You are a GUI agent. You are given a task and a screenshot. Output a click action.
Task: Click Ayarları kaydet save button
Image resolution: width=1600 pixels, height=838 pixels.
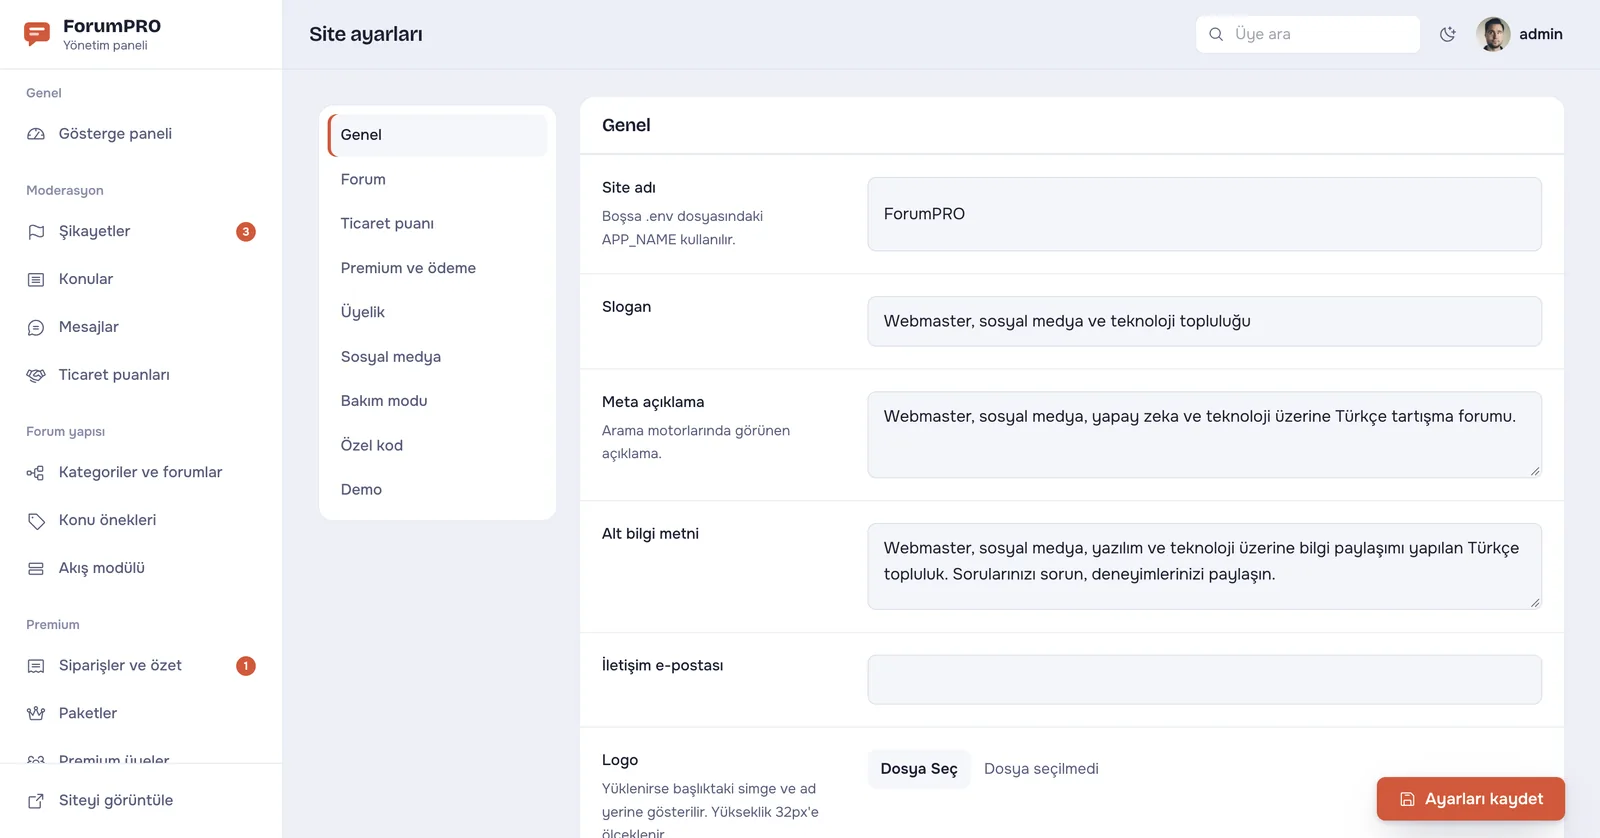coord(1470,799)
